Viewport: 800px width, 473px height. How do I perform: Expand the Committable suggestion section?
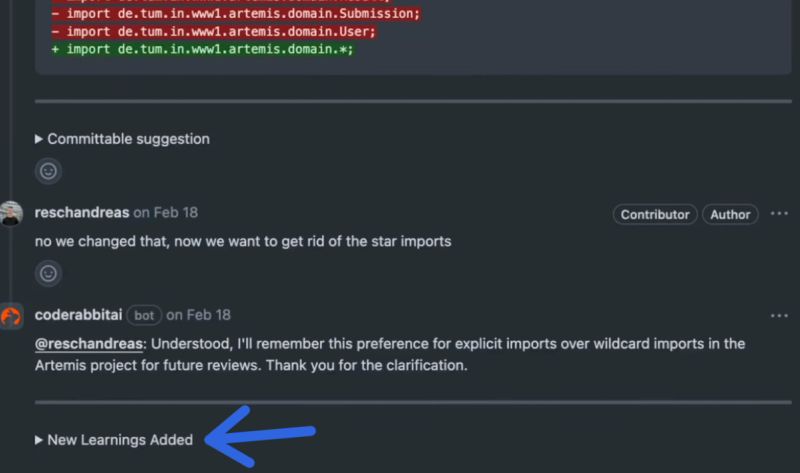122,139
